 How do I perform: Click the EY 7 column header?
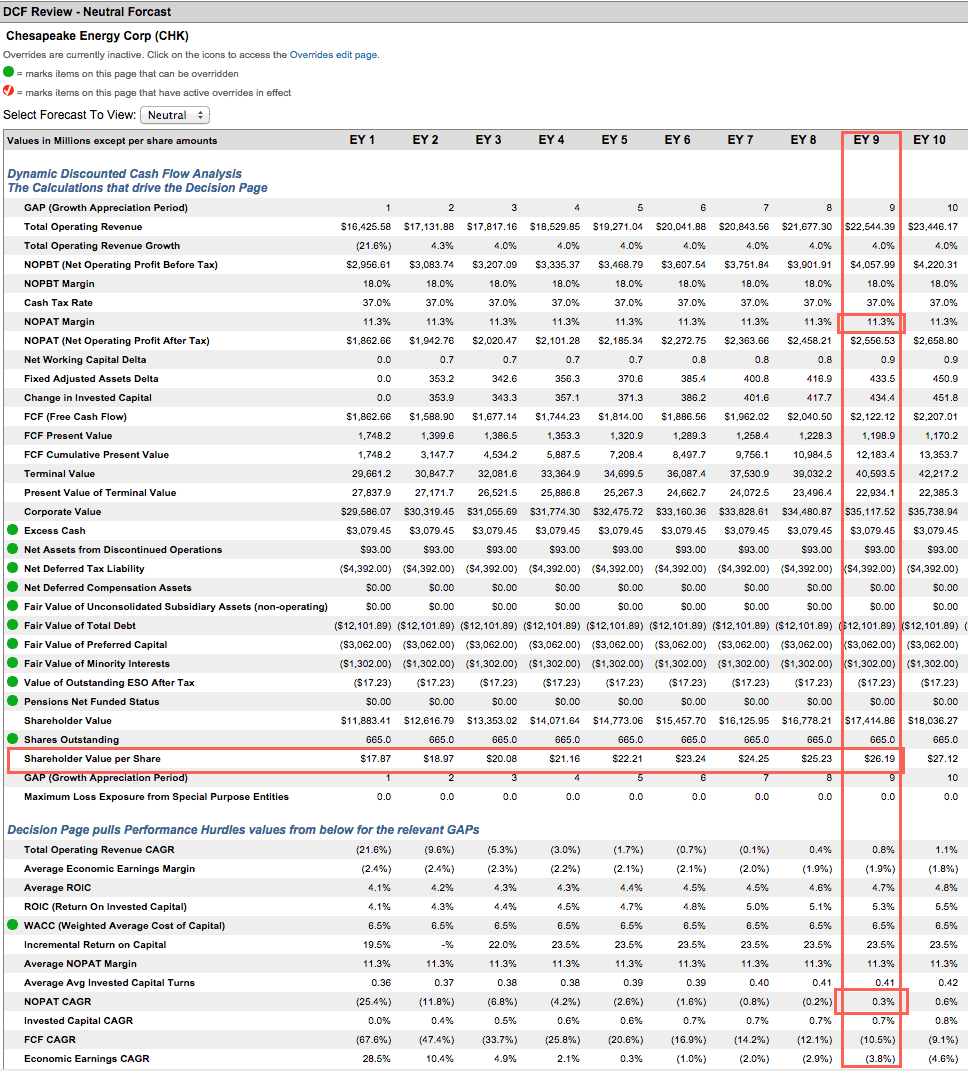(740, 140)
